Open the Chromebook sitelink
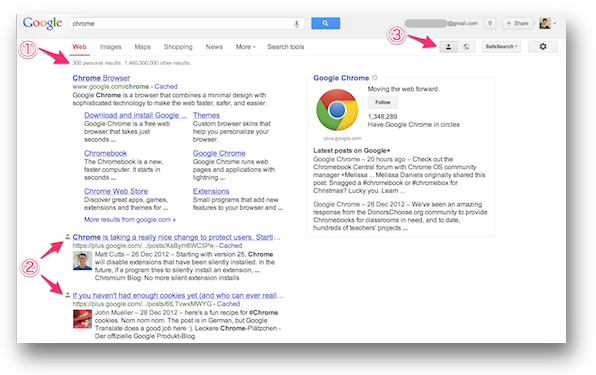The height and width of the screenshot is (375, 596). [105, 153]
